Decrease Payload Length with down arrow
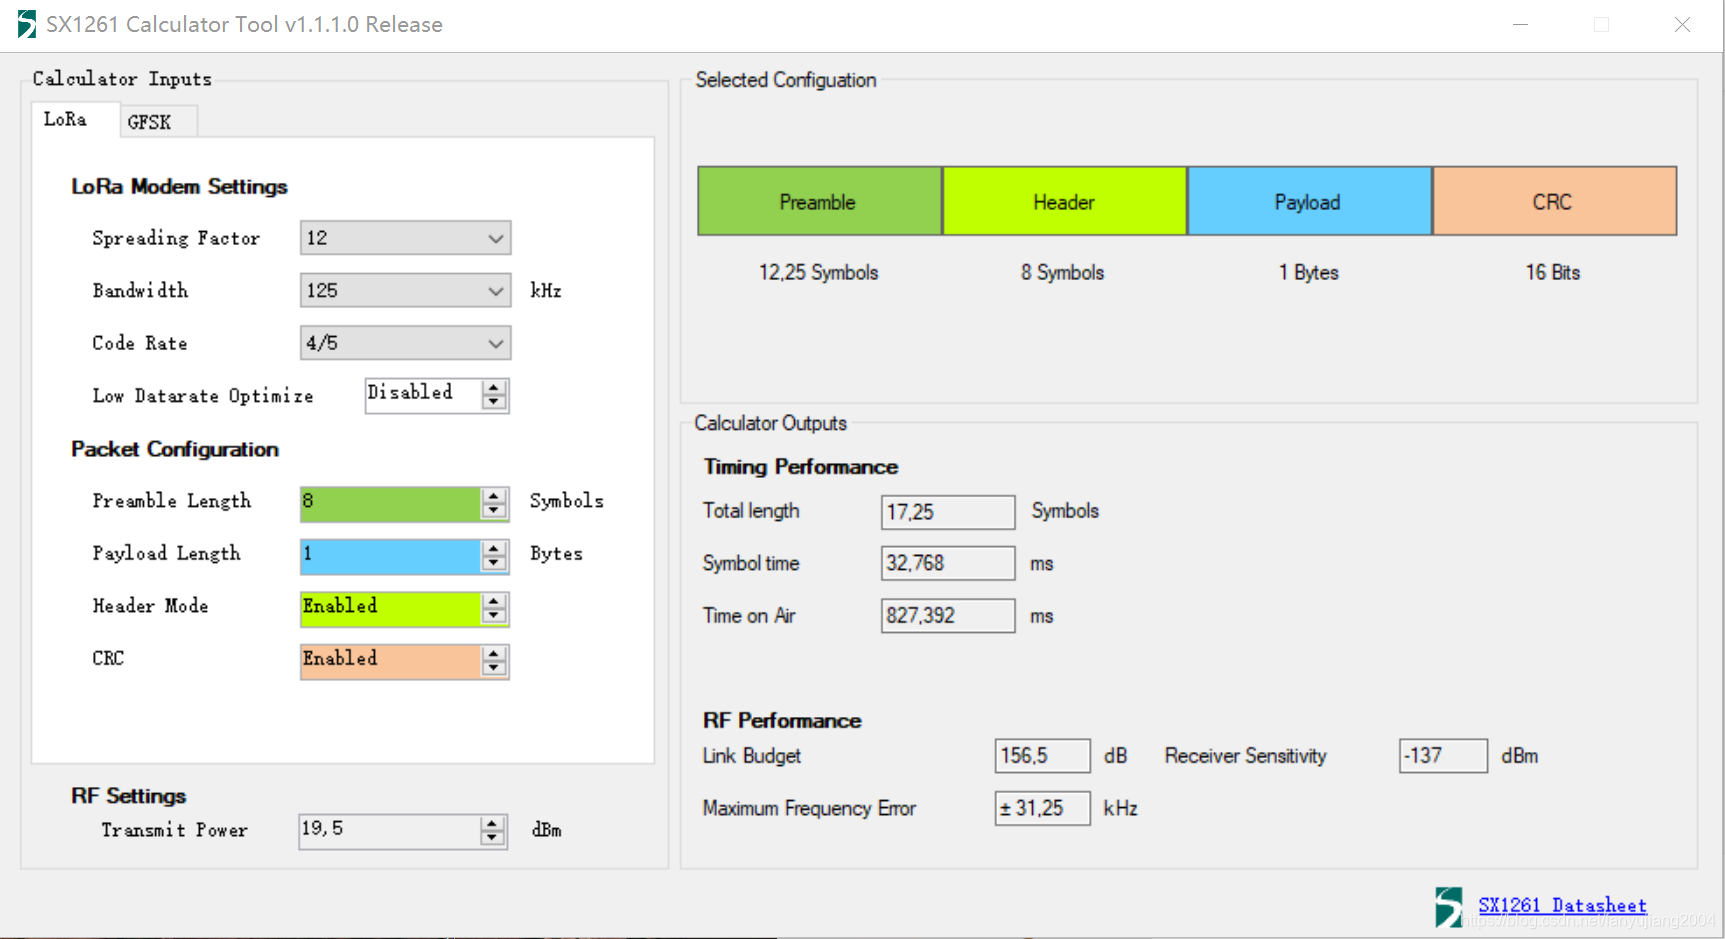1725x939 pixels. 494,564
